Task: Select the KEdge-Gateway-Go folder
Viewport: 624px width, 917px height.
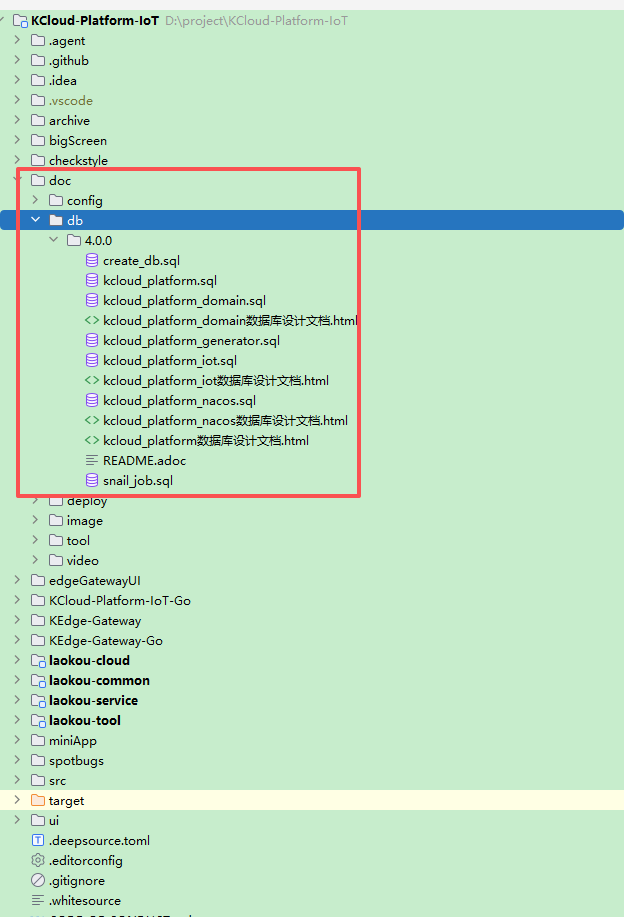Action: [x=105, y=641]
